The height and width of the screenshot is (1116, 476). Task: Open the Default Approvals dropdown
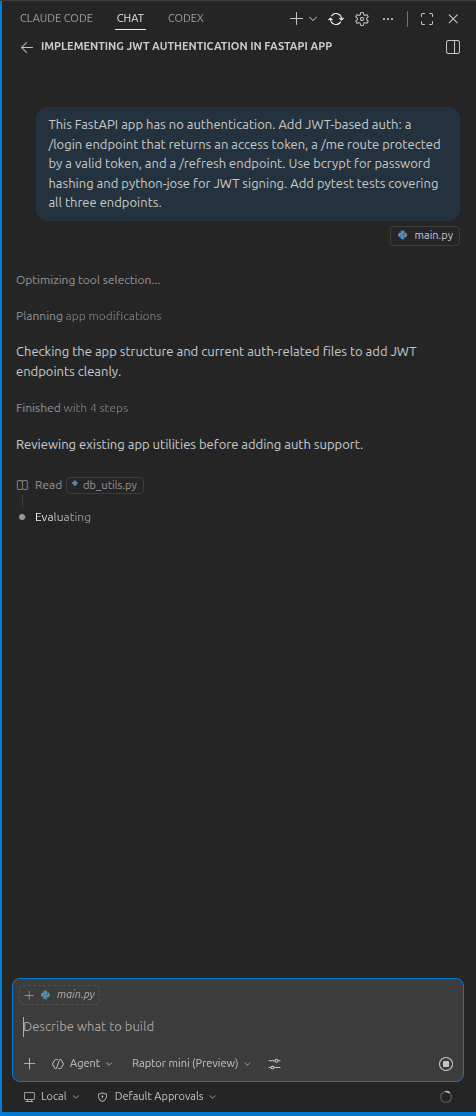pos(157,1097)
